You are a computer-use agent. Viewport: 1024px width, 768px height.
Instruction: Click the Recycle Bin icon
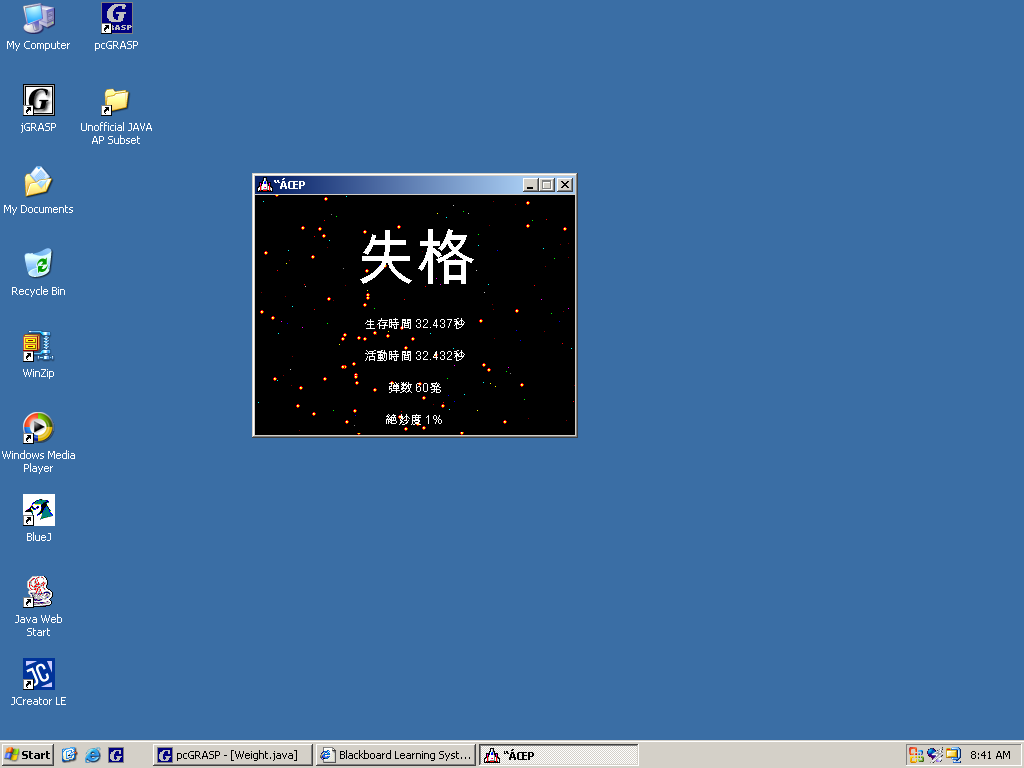pos(38,265)
